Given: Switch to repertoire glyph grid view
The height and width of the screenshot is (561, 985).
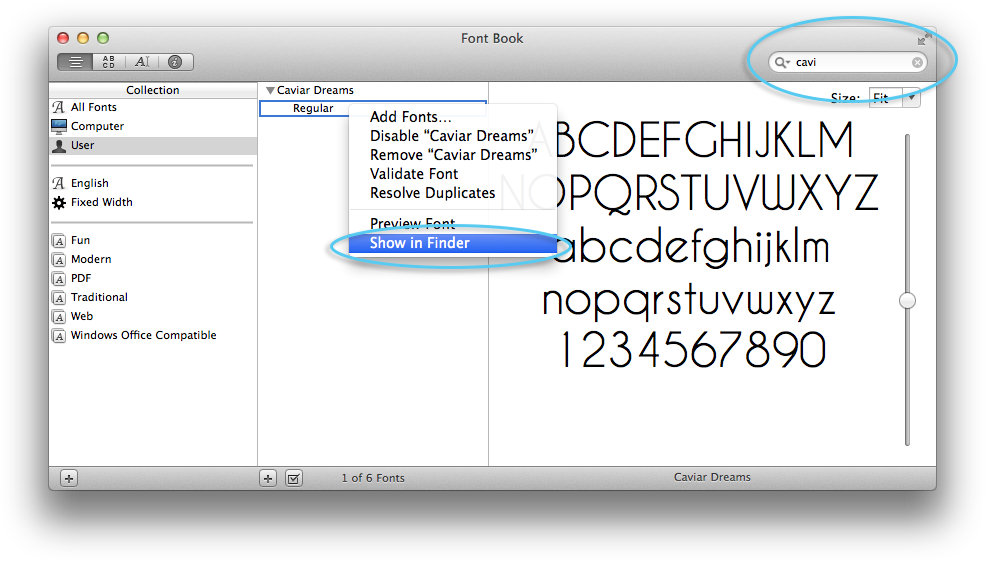Looking at the screenshot, I should [109, 62].
